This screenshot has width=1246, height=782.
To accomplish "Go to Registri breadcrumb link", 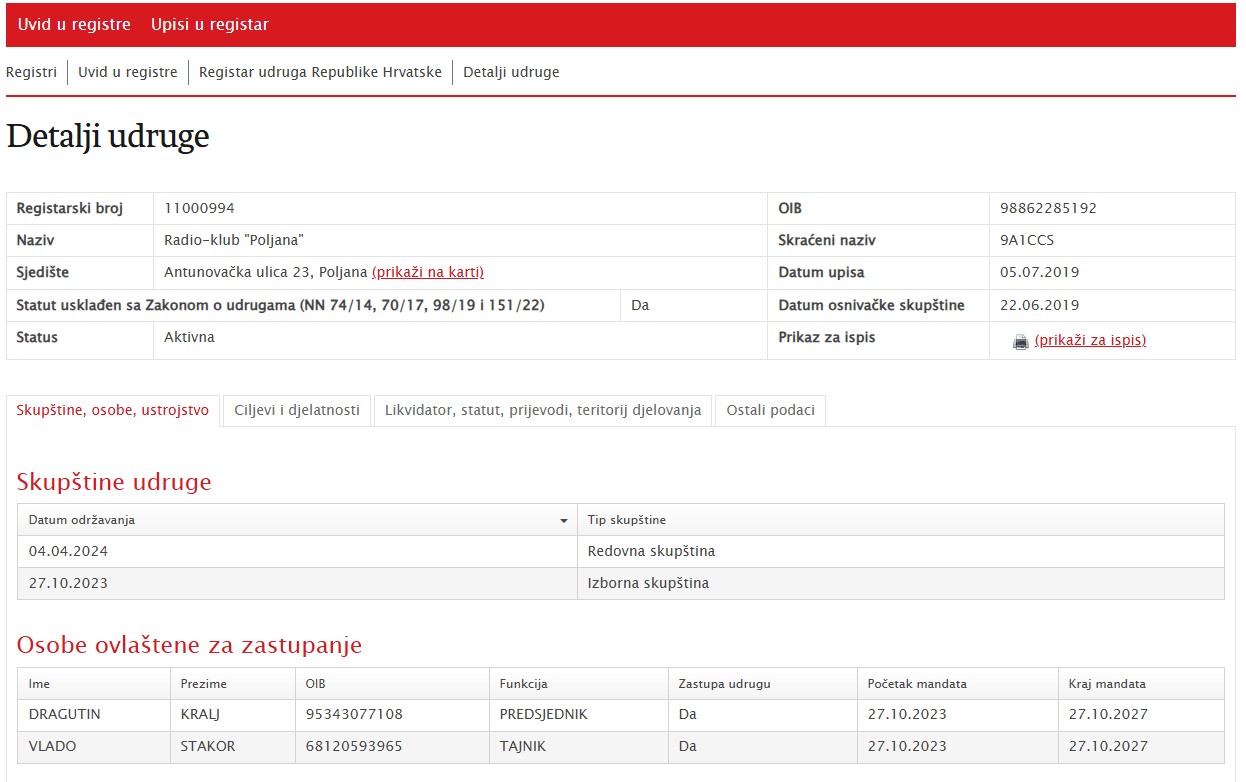I will (32, 72).
